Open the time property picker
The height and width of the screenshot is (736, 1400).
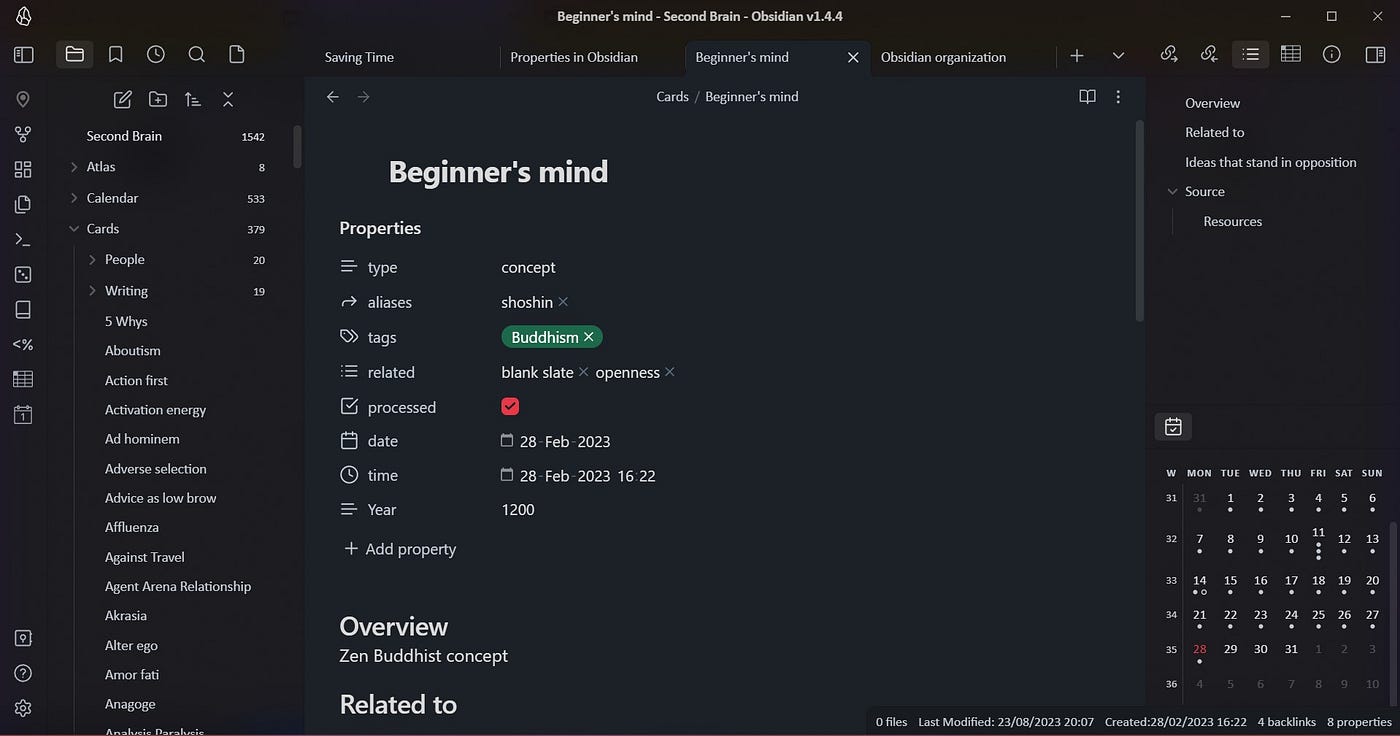[x=507, y=475]
